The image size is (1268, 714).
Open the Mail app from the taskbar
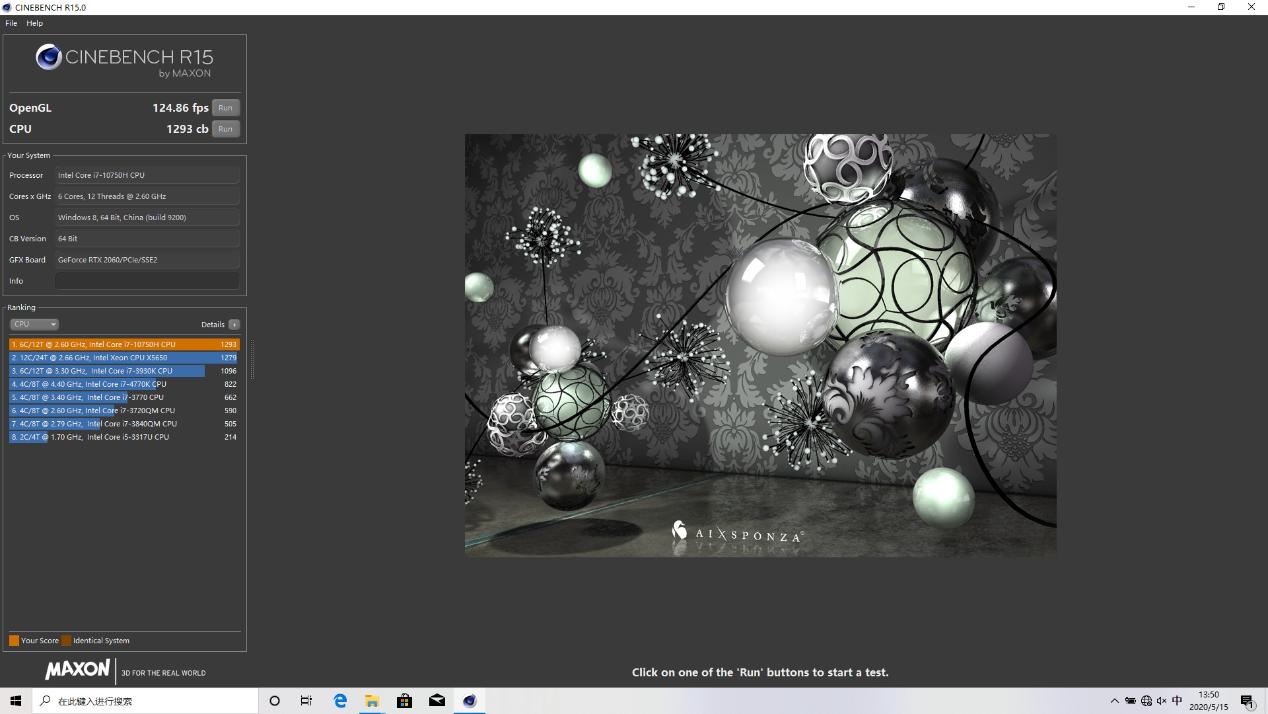click(437, 701)
